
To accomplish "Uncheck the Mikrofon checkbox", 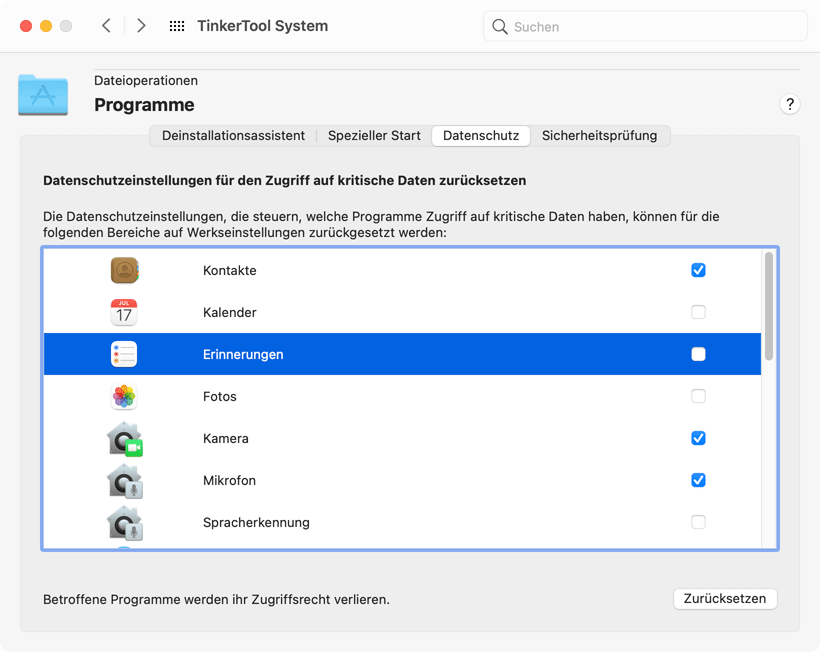I will click(x=698, y=480).
